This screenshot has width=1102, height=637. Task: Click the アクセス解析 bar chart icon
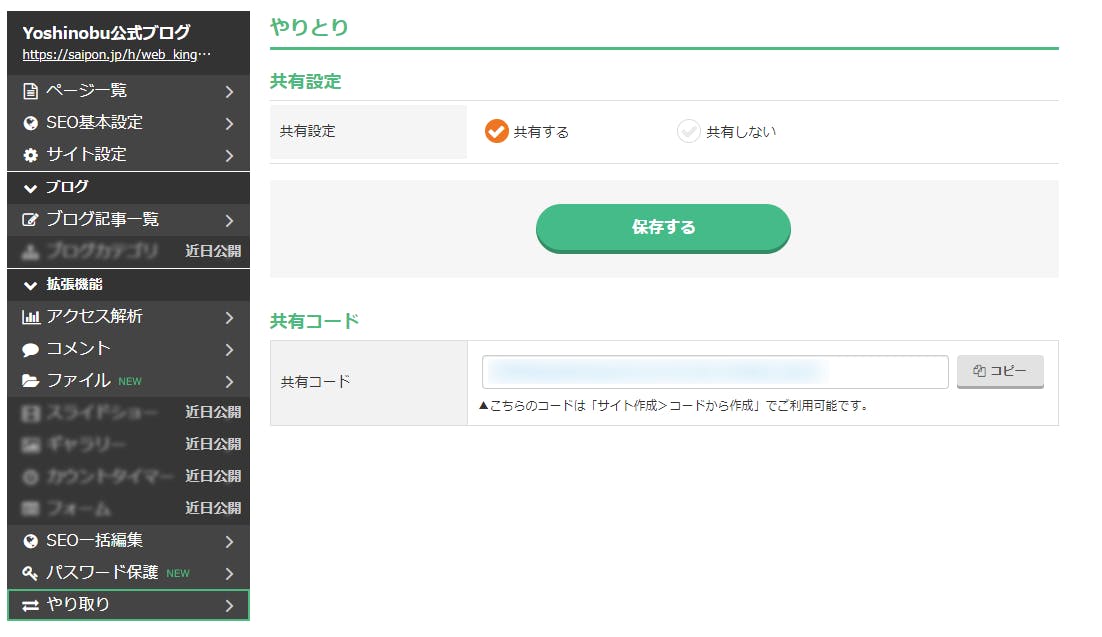click(x=30, y=317)
